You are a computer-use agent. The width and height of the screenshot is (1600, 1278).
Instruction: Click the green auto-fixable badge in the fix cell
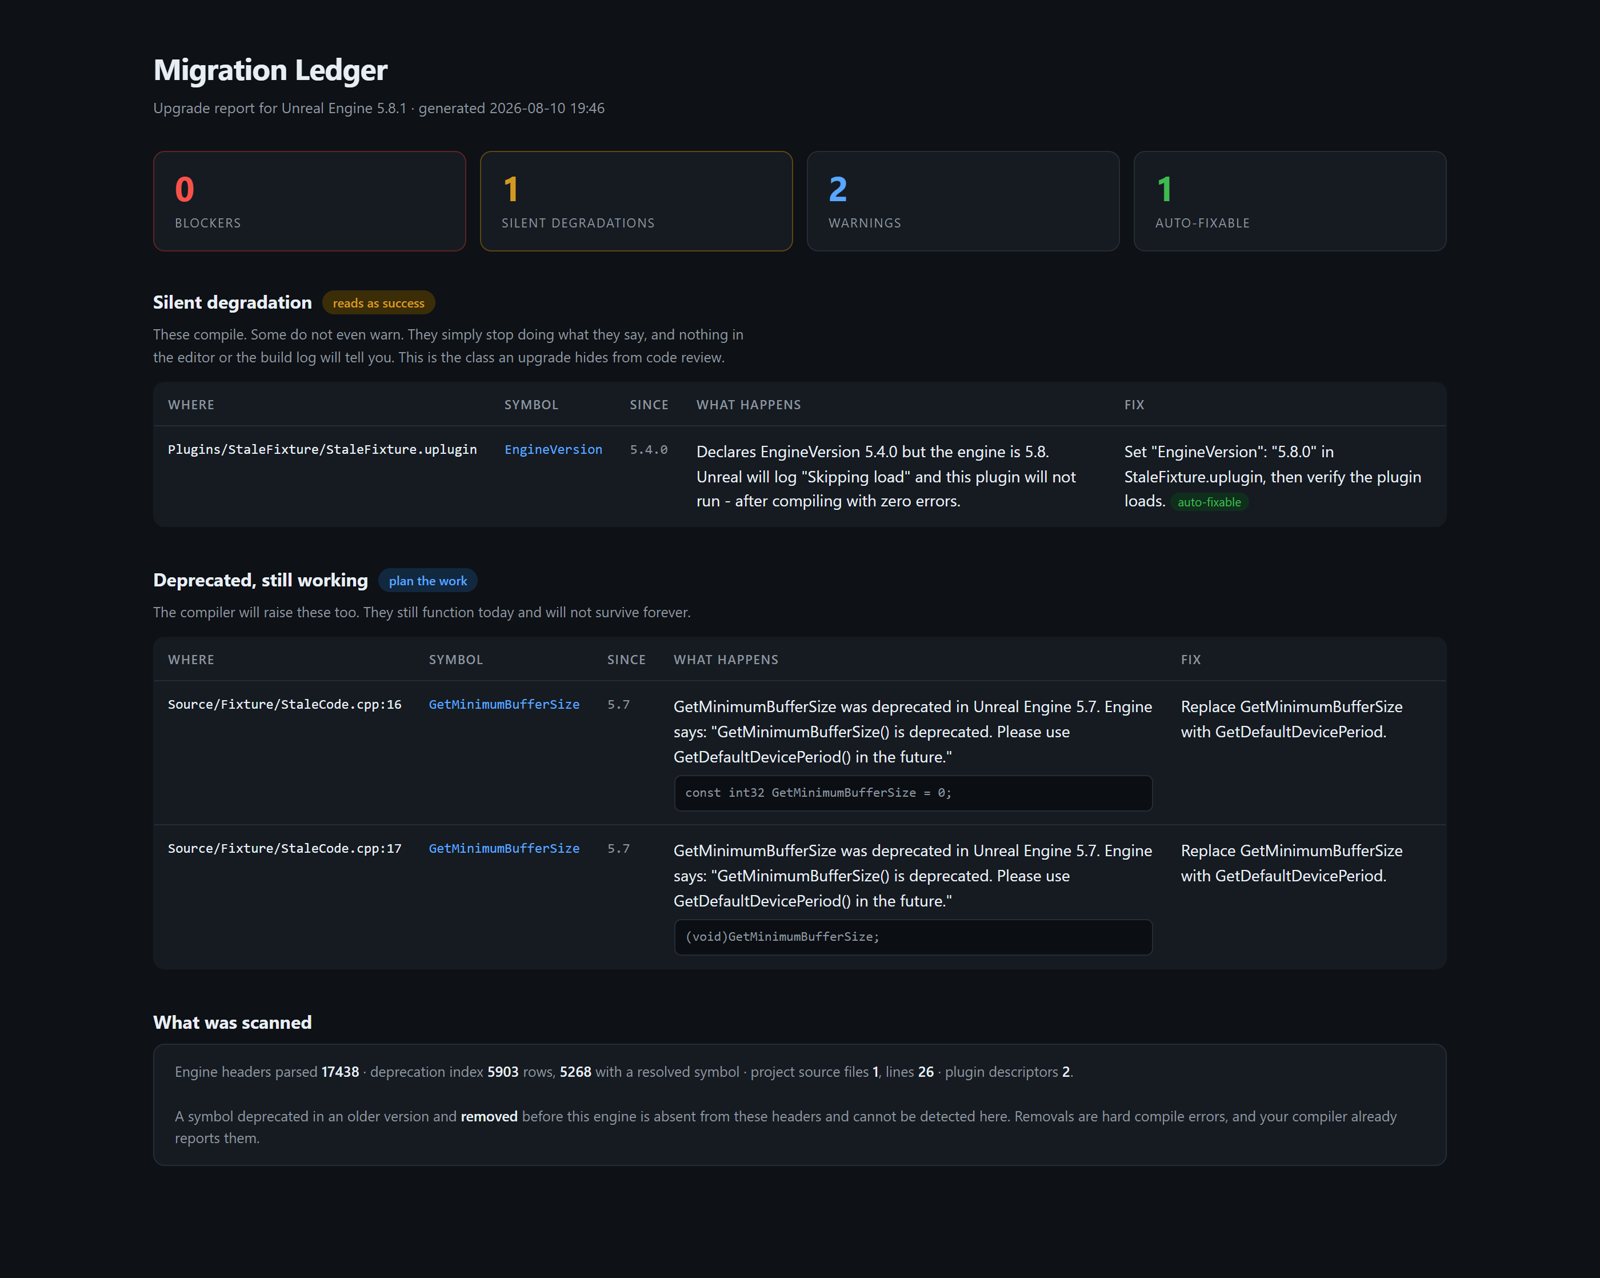[x=1209, y=502]
